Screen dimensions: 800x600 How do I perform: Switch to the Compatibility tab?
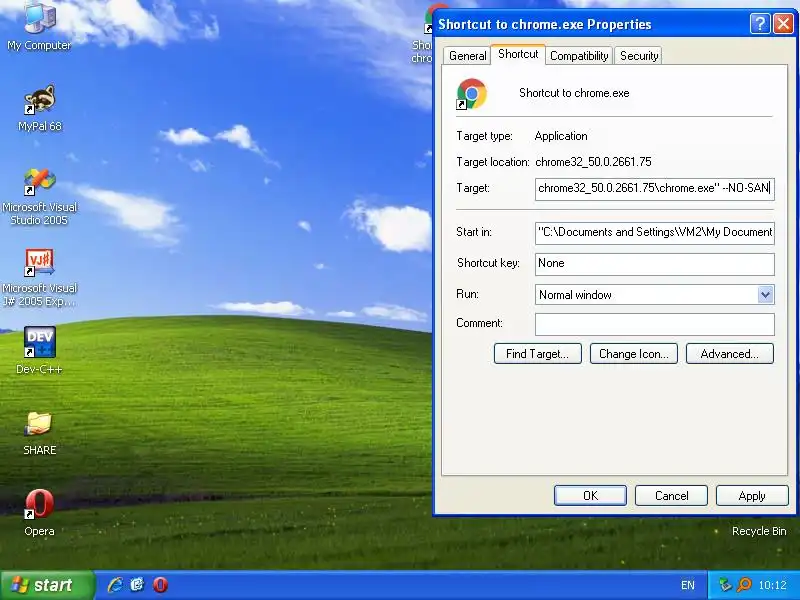pos(579,56)
